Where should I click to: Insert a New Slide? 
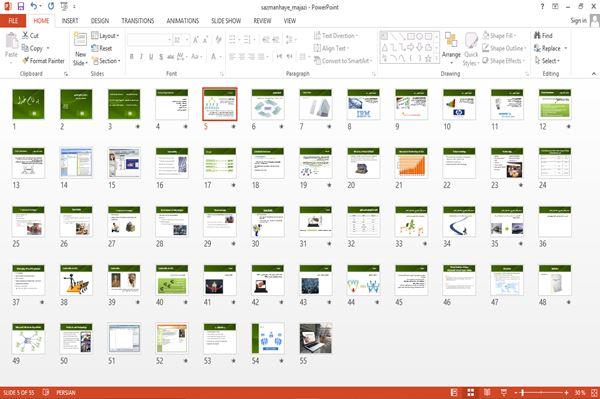(80, 49)
